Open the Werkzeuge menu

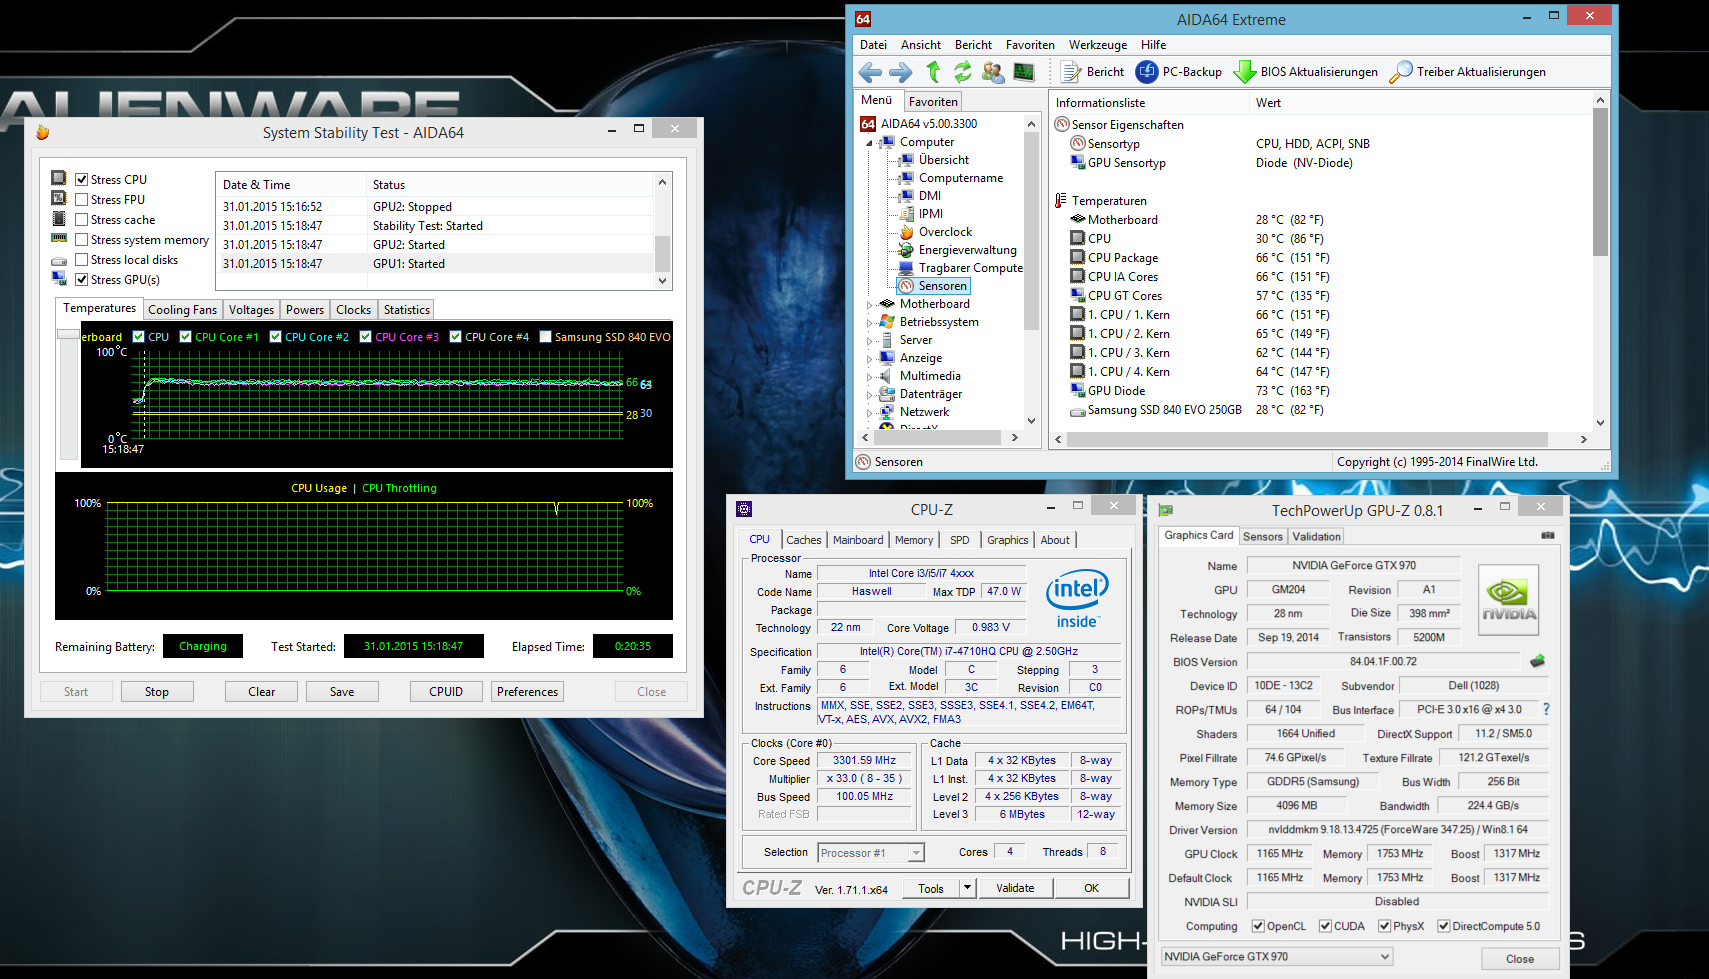pos(1097,45)
